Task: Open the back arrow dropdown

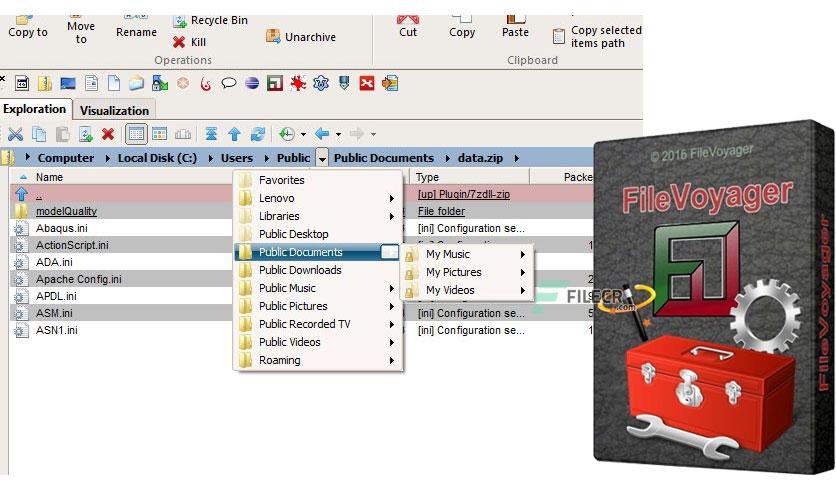Action: 339,134
